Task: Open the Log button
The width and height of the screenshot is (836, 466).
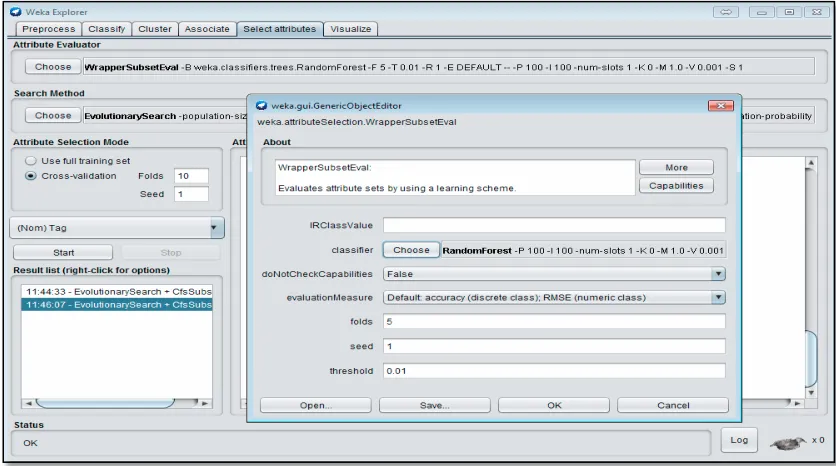Action: (x=739, y=440)
